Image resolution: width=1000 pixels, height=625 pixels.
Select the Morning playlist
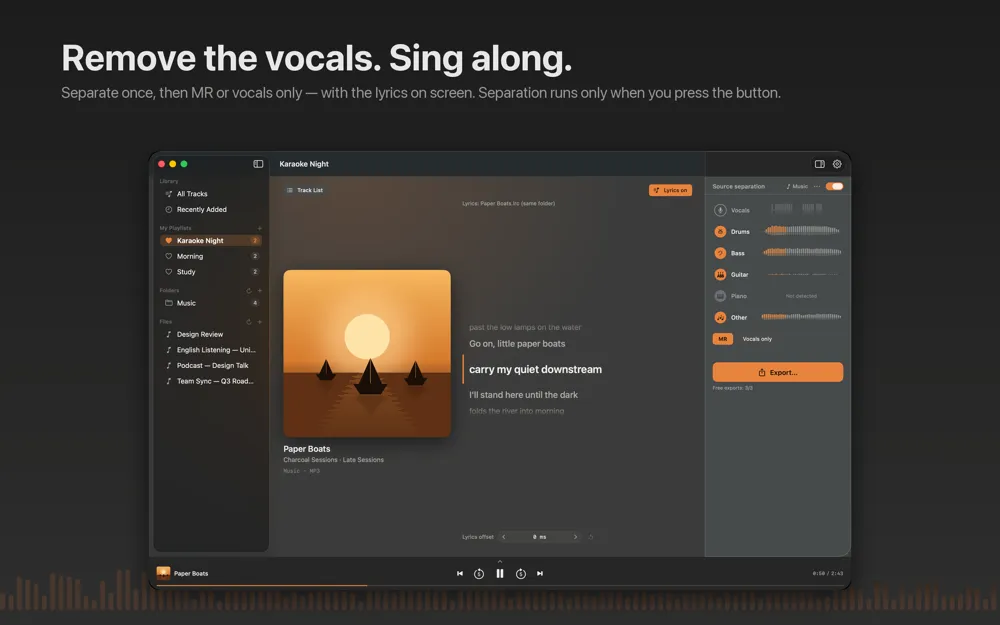click(x=210, y=256)
